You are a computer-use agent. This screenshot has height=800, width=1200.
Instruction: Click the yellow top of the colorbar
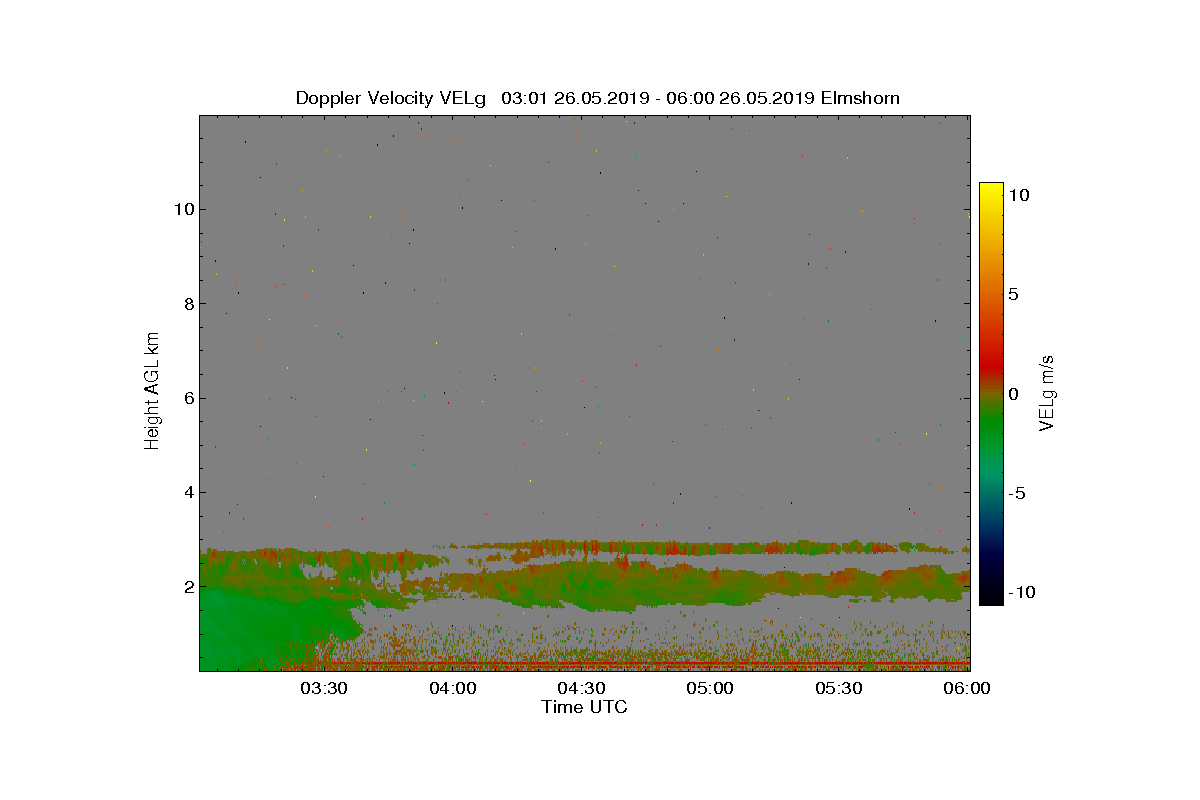pyautogui.click(x=990, y=190)
